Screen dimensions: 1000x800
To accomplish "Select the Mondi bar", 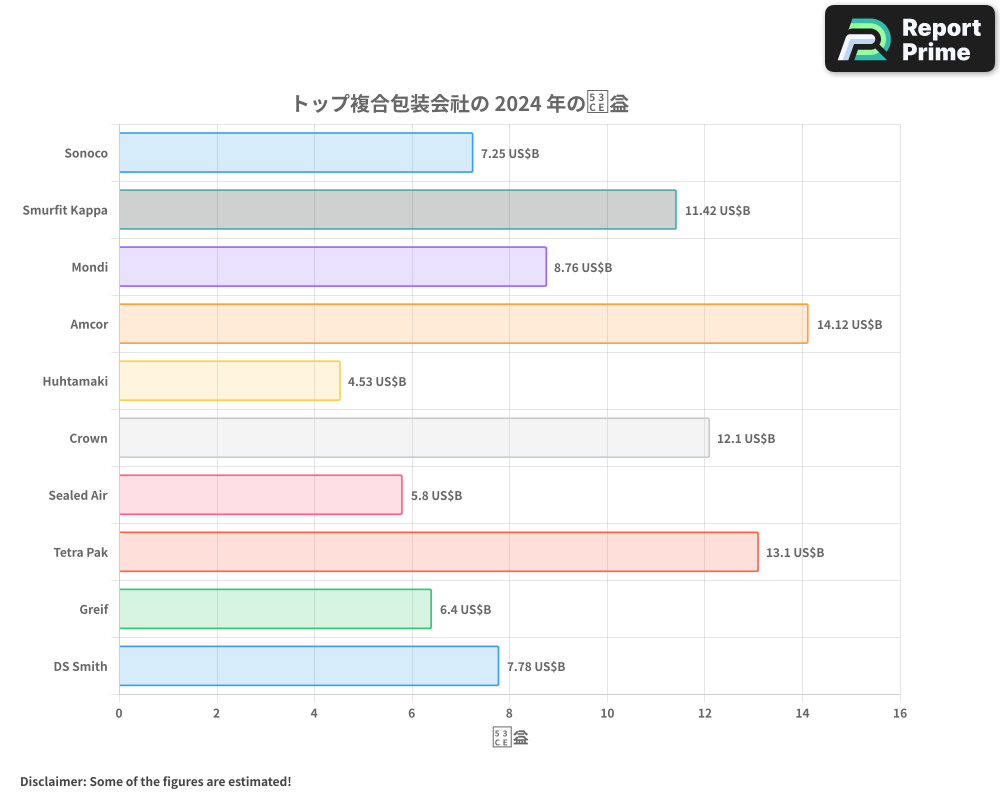I will tap(333, 267).
